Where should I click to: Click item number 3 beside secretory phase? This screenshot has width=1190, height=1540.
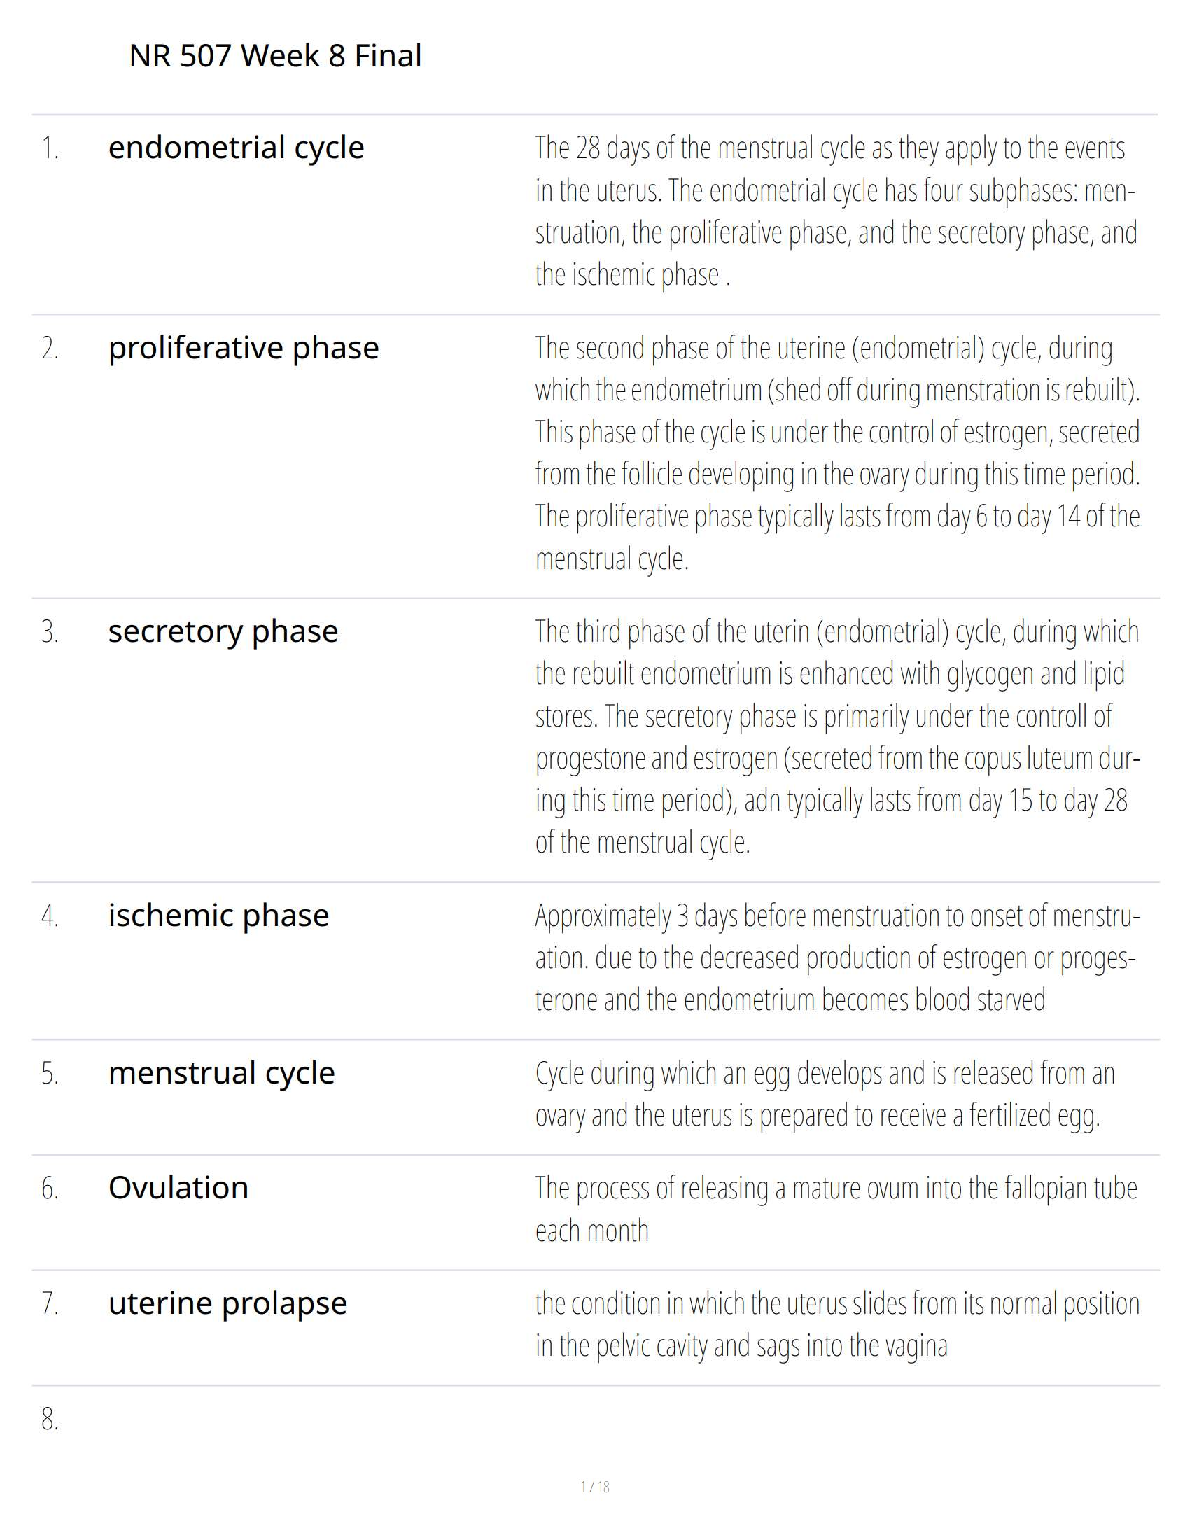(x=50, y=633)
